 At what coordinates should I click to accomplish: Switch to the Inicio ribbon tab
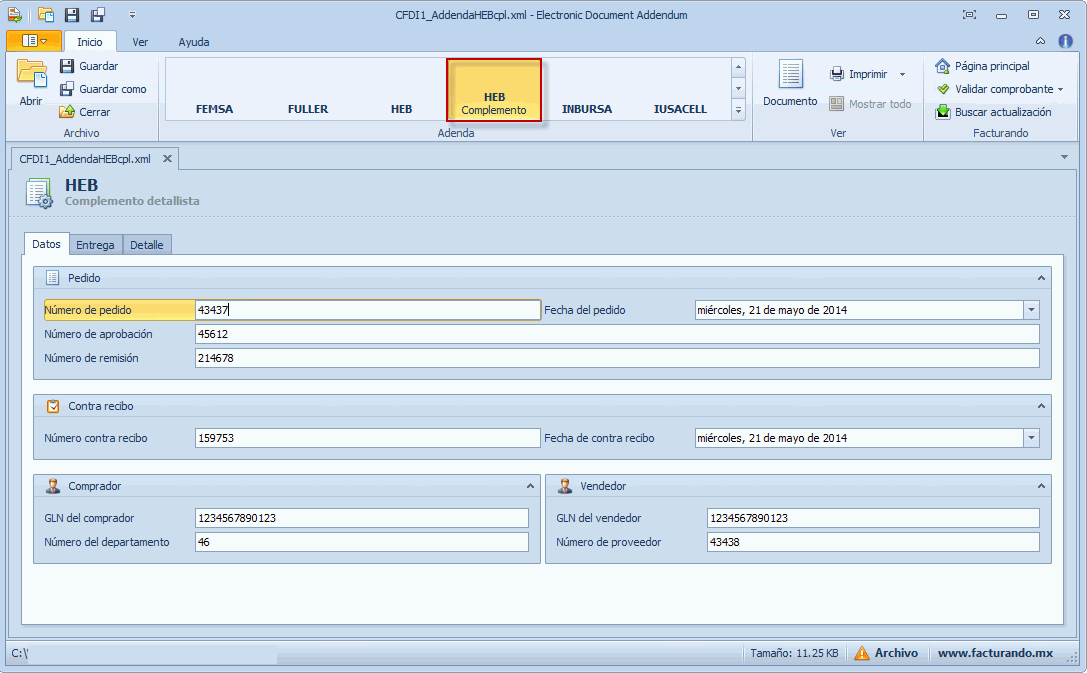[89, 42]
